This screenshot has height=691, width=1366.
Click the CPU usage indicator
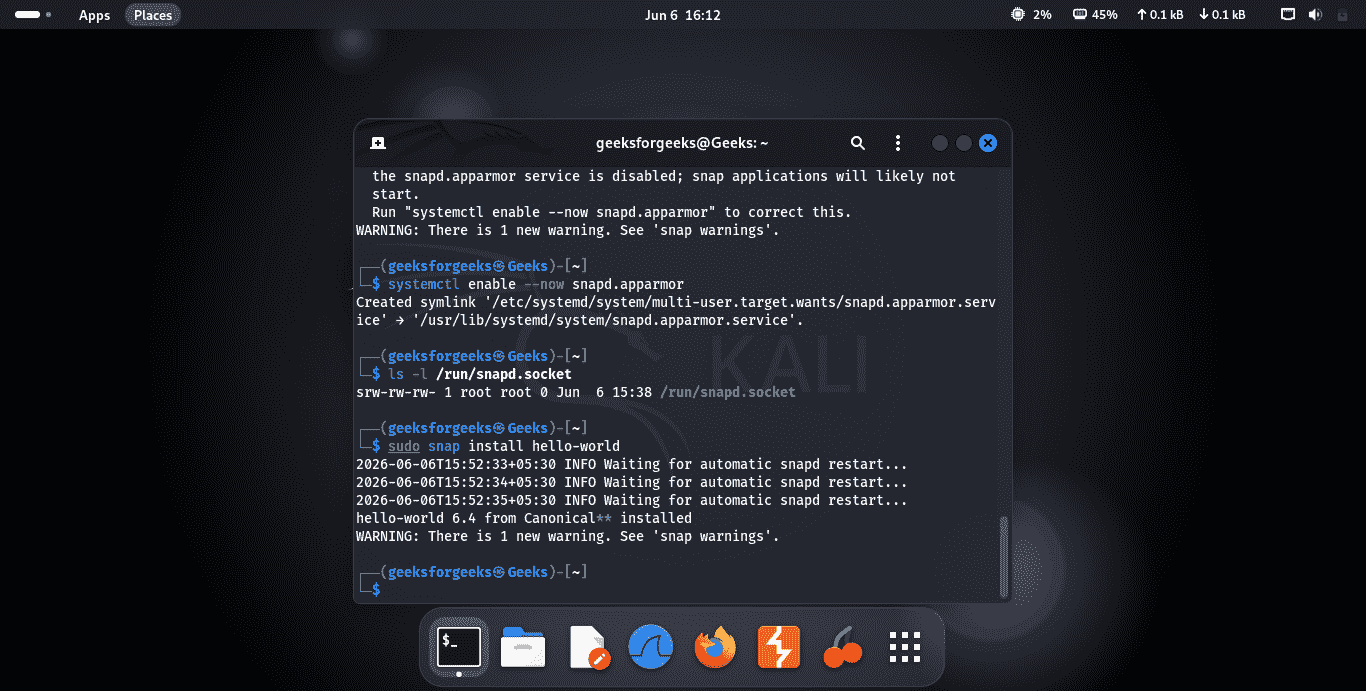point(1031,15)
